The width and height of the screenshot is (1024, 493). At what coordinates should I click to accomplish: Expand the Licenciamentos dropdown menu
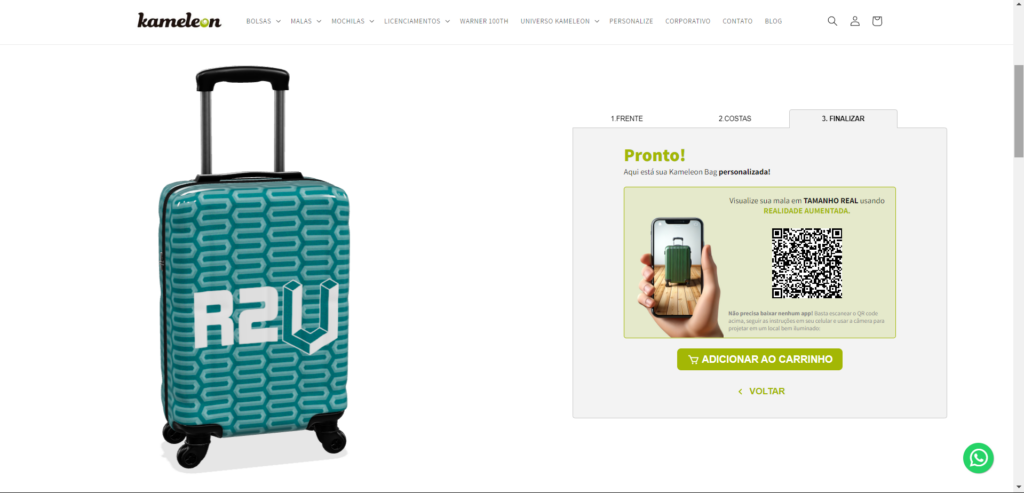[x=417, y=21]
